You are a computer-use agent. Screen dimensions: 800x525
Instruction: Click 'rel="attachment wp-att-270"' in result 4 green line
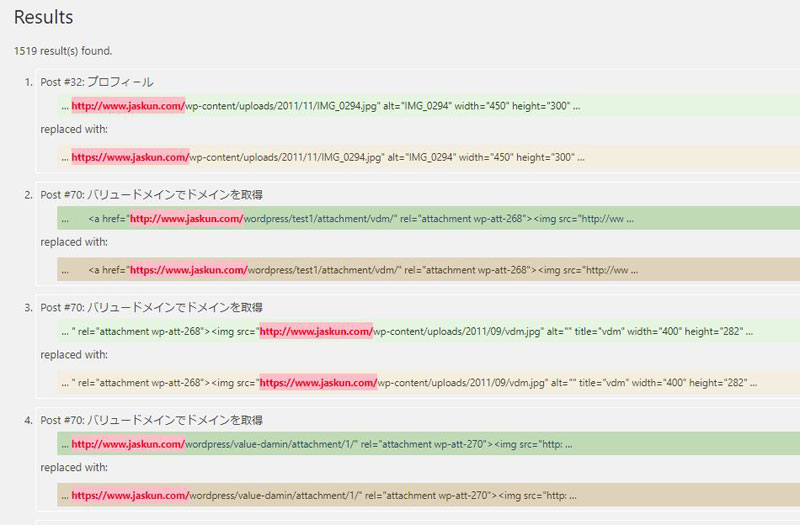424,444
